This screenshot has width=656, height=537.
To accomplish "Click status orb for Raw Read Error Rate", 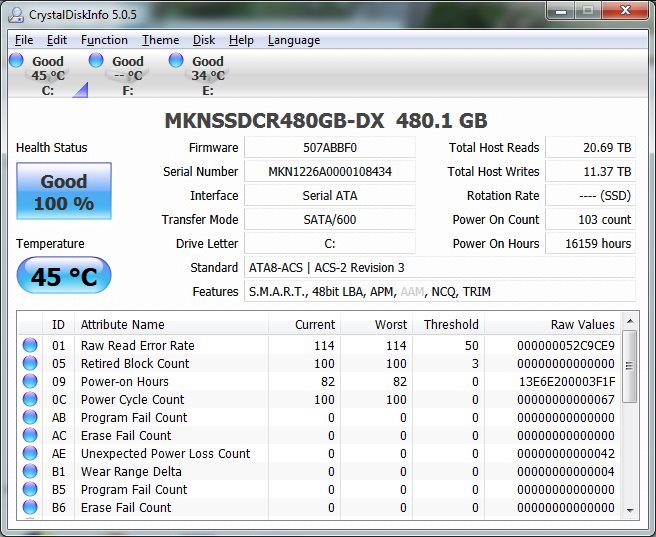I will (x=30, y=345).
